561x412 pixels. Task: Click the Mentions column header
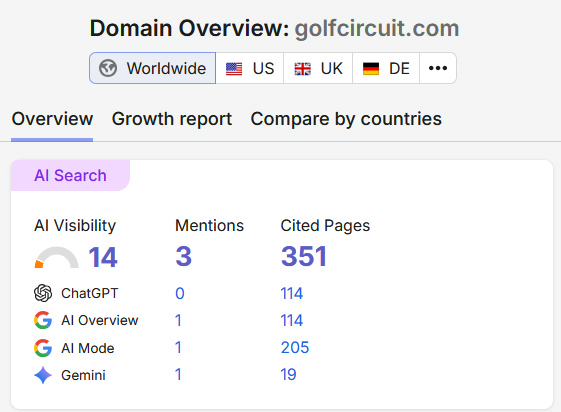pyautogui.click(x=209, y=226)
